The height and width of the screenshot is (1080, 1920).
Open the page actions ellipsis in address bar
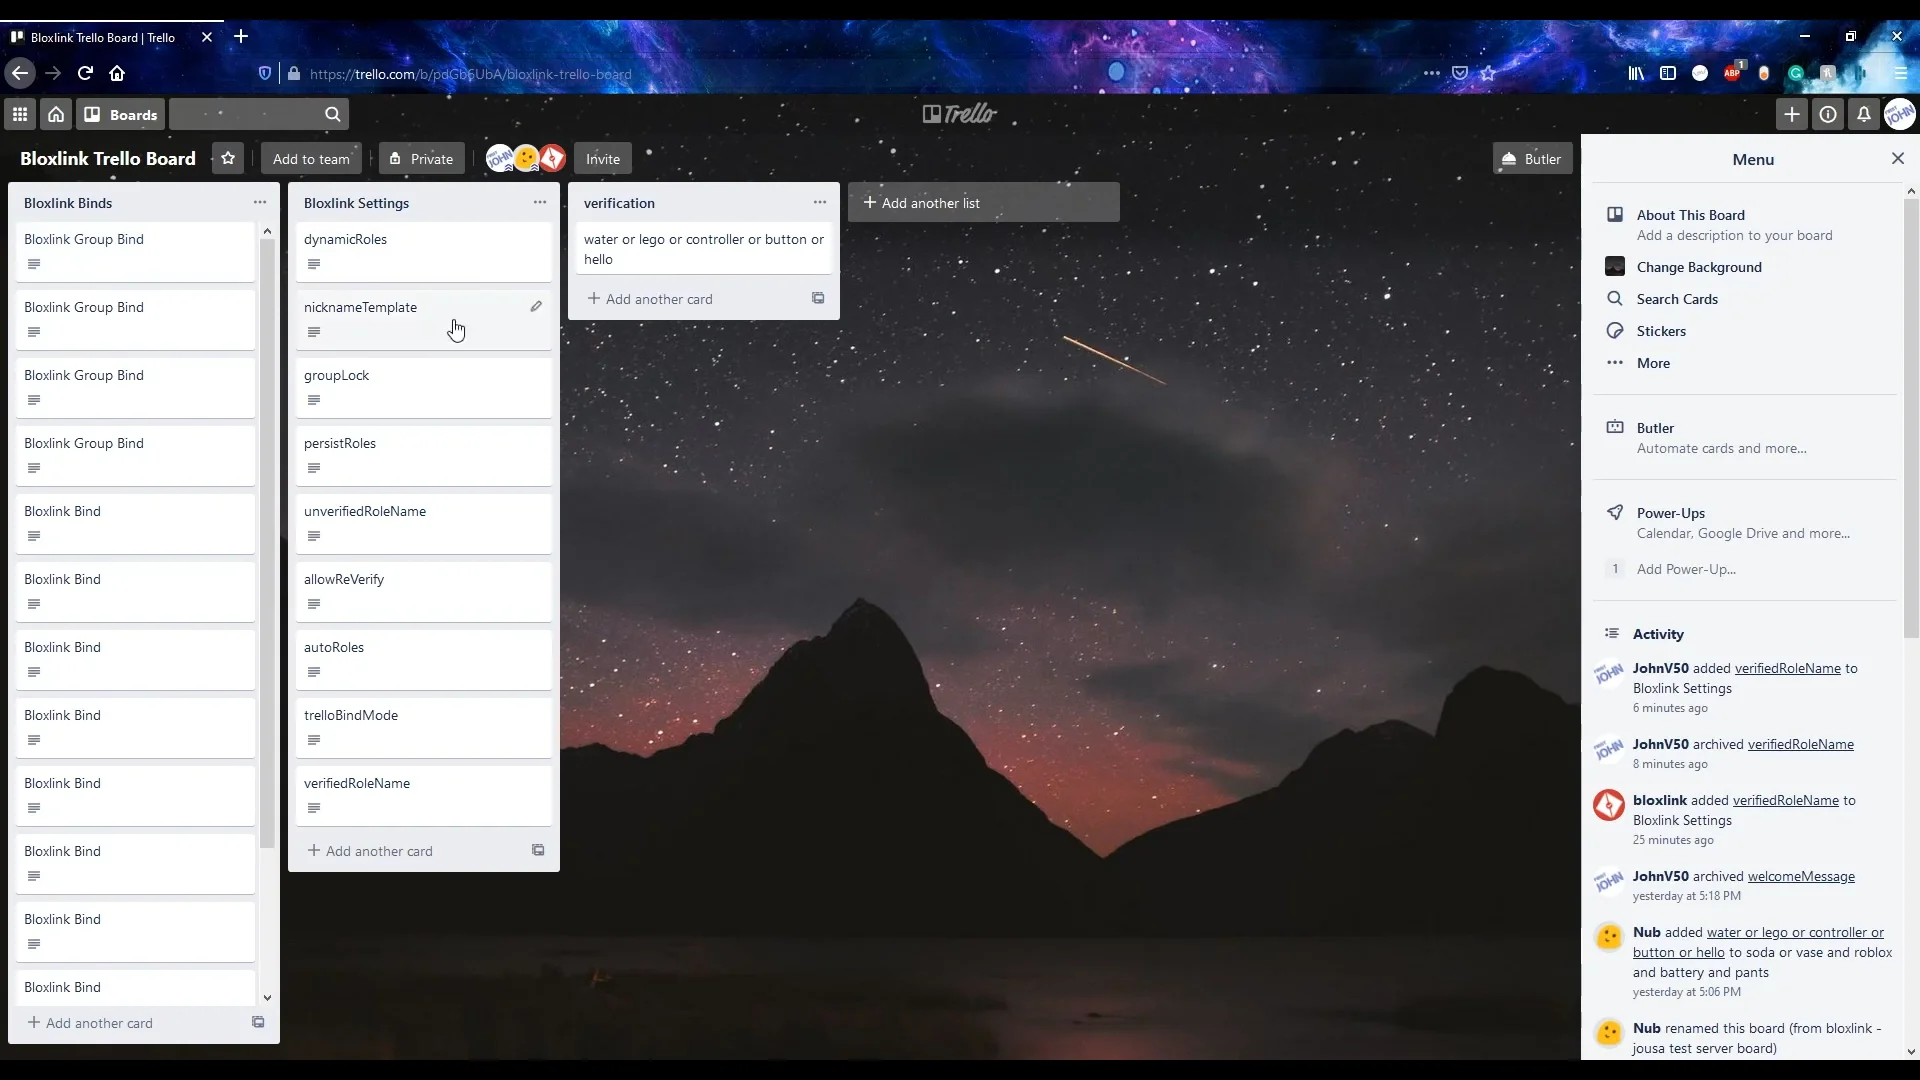(x=1432, y=73)
